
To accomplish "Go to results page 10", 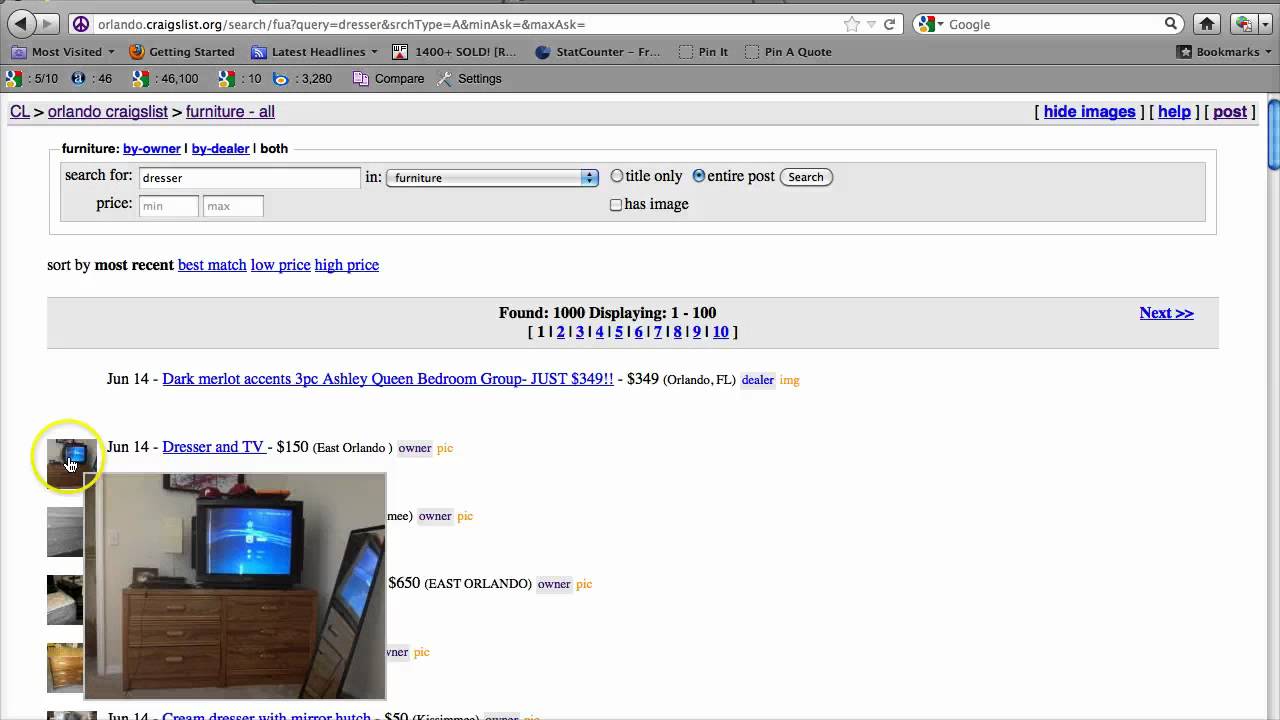I will click(x=720, y=332).
